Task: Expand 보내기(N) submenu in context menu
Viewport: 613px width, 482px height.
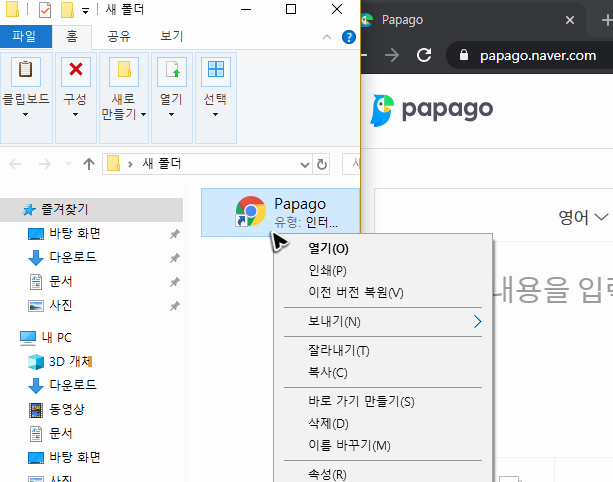Action: pyautogui.click(x=383, y=322)
